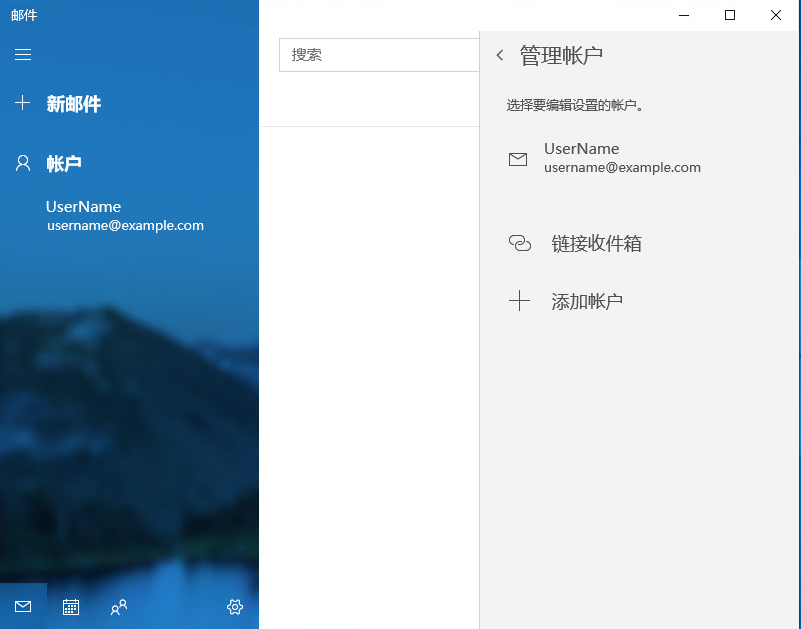Click the envelope icon next to UserName

tap(518, 159)
